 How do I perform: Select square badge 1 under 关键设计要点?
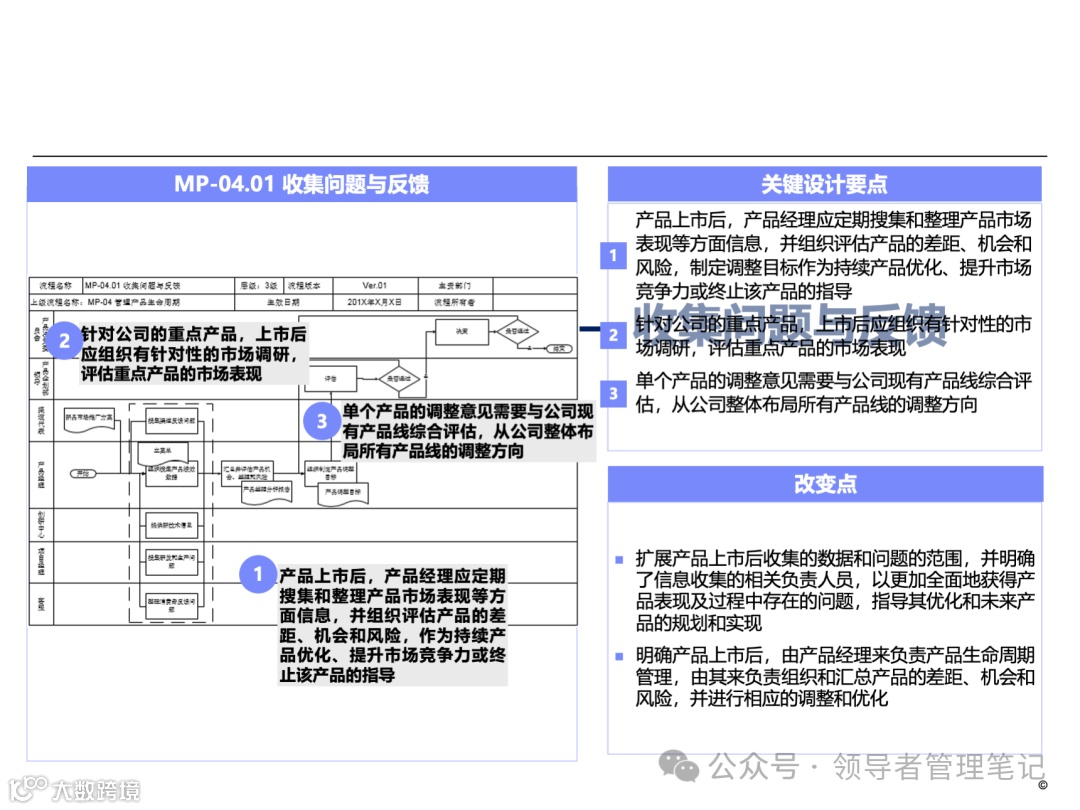613,256
